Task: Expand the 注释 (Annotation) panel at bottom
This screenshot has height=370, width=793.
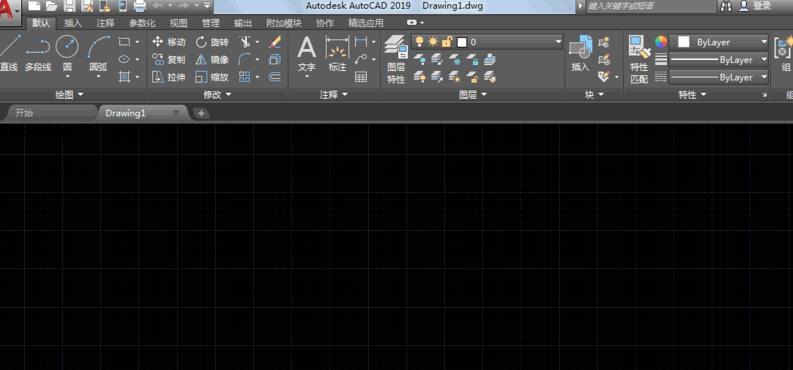Action: click(334, 95)
